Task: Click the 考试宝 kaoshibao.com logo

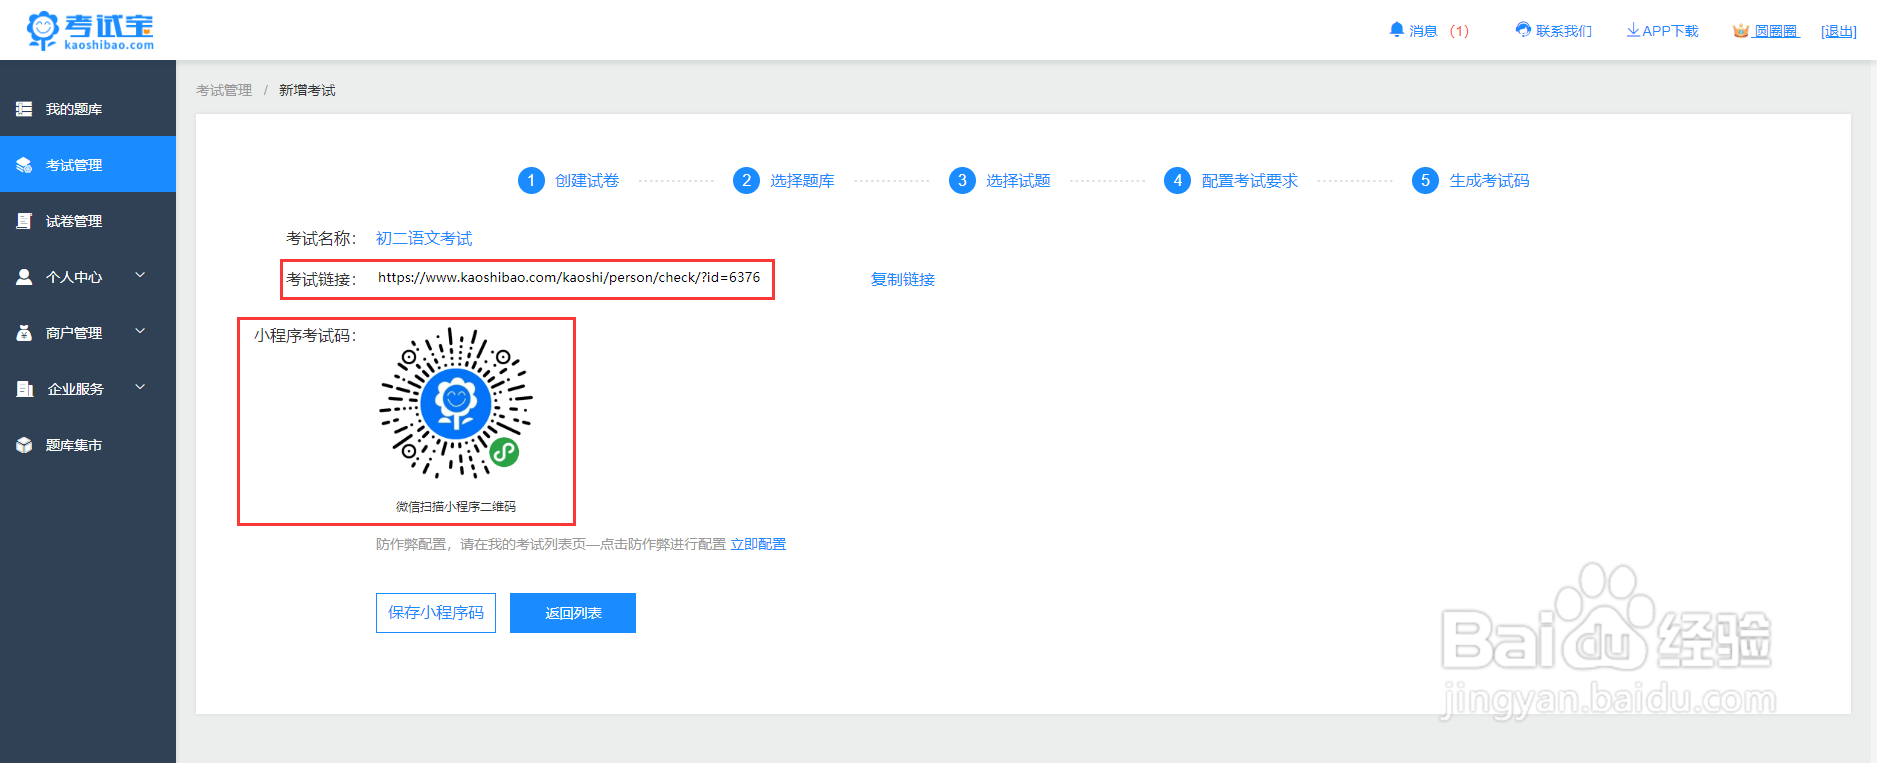Action: [90, 31]
